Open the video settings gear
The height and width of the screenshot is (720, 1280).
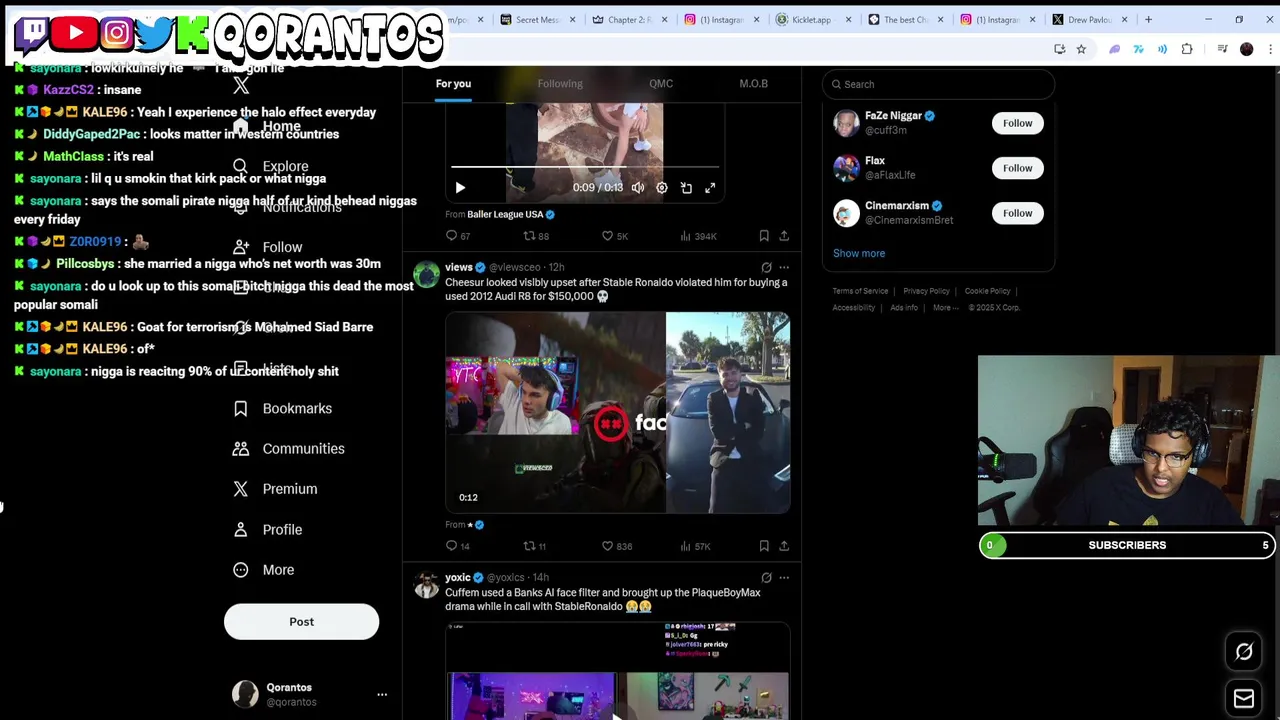(662, 188)
